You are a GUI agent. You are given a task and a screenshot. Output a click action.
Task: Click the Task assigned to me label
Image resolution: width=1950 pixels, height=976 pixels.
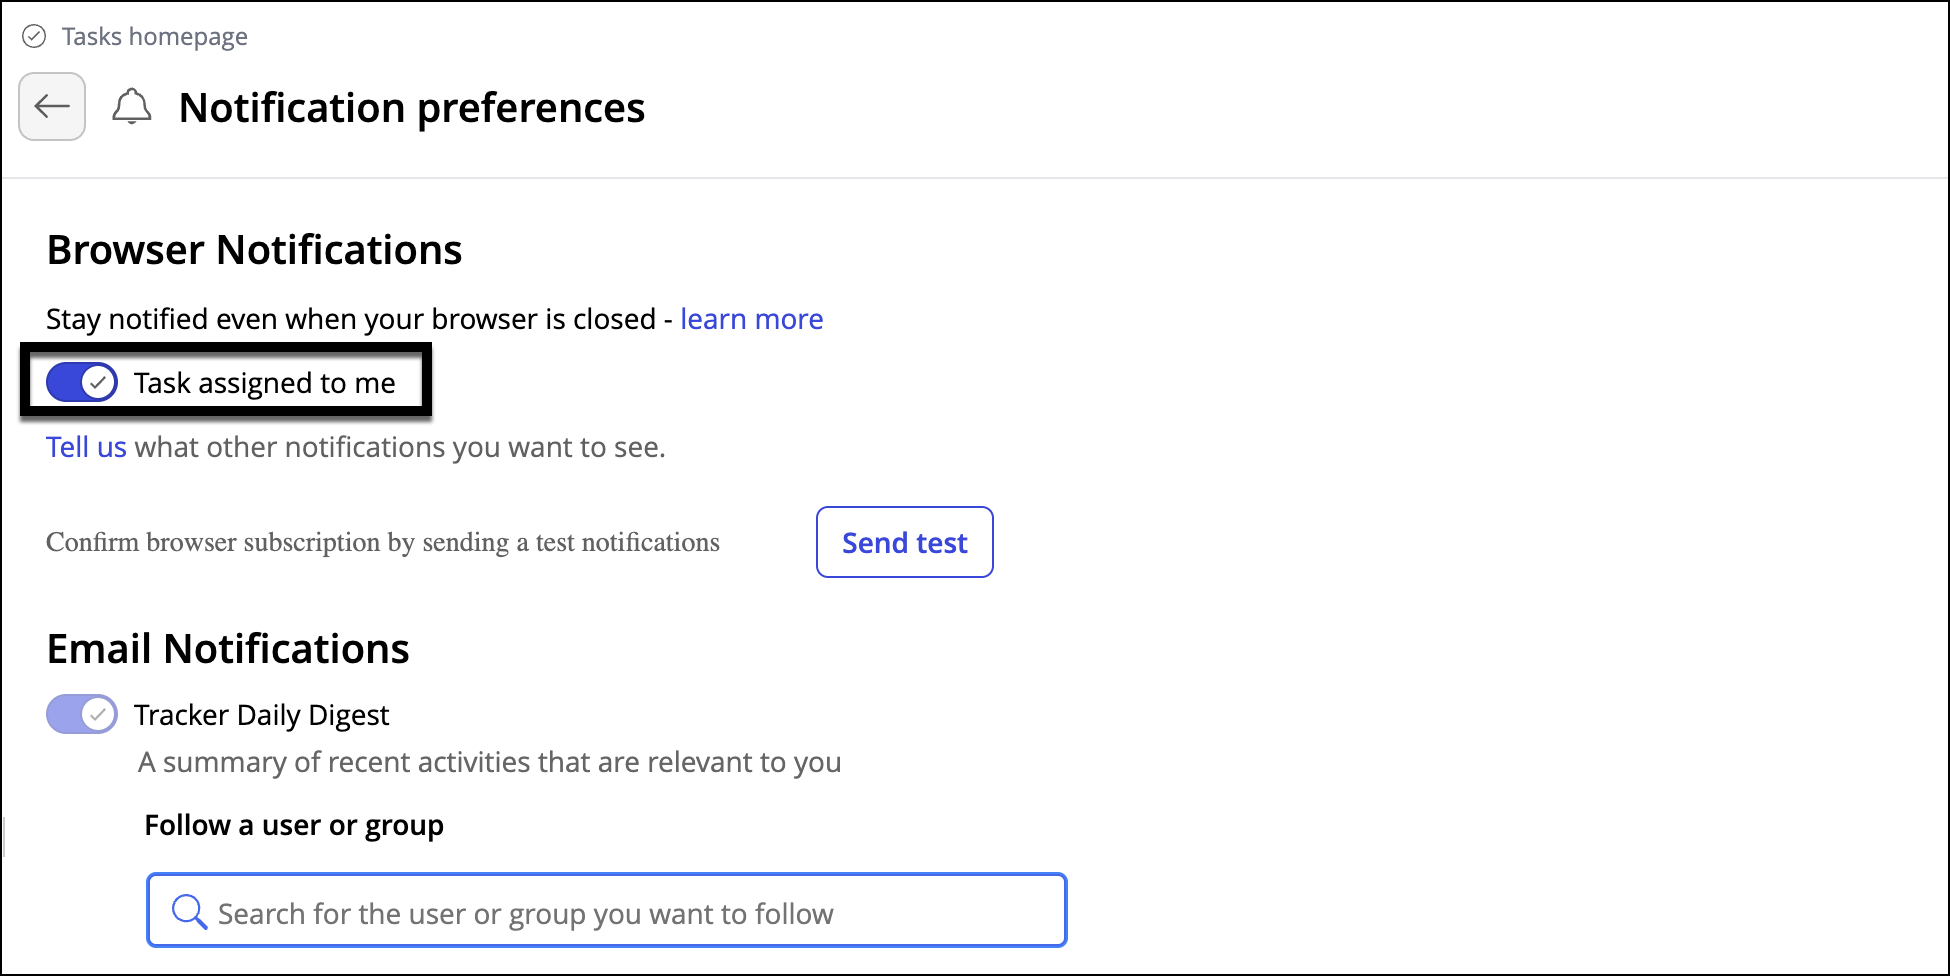click(265, 383)
